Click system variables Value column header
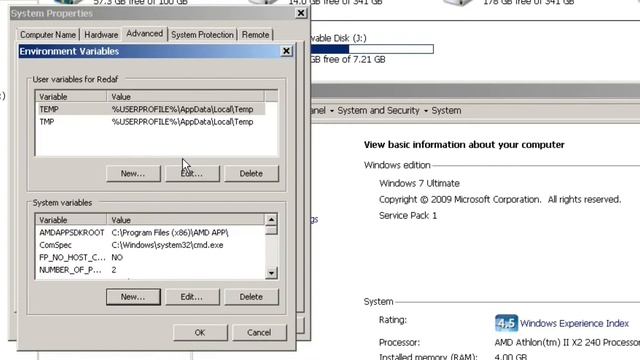 pyautogui.click(x=186, y=220)
